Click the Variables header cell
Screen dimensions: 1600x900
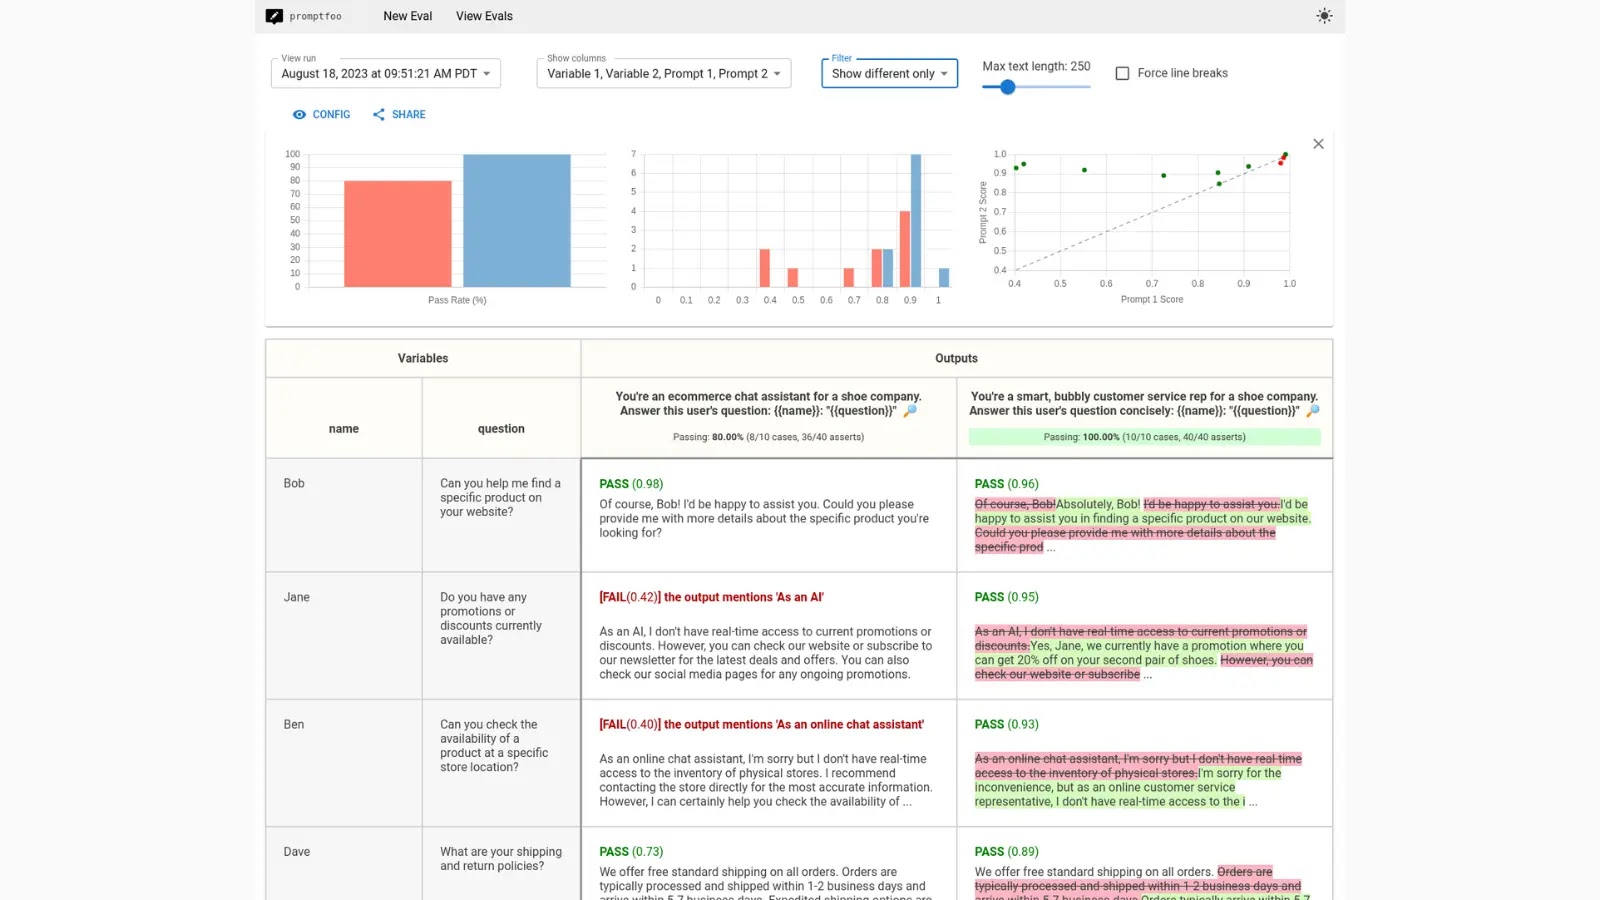click(423, 358)
